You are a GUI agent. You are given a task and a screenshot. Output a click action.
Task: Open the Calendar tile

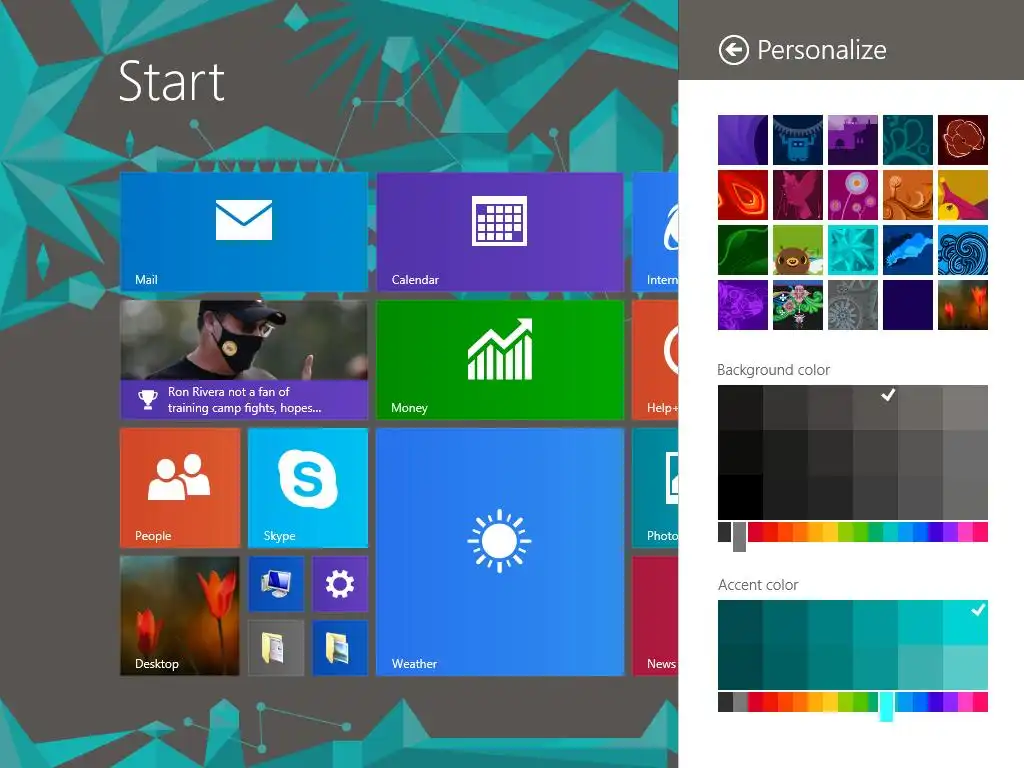point(500,232)
